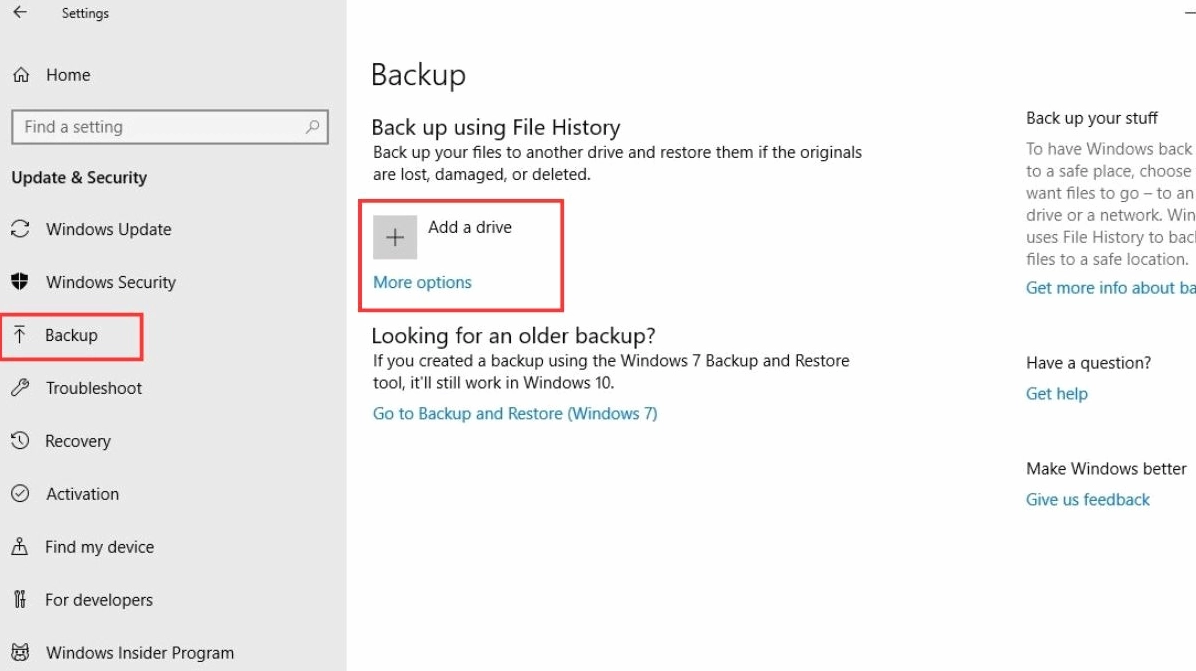Click the plus icon to add a drive

pyautogui.click(x=395, y=236)
